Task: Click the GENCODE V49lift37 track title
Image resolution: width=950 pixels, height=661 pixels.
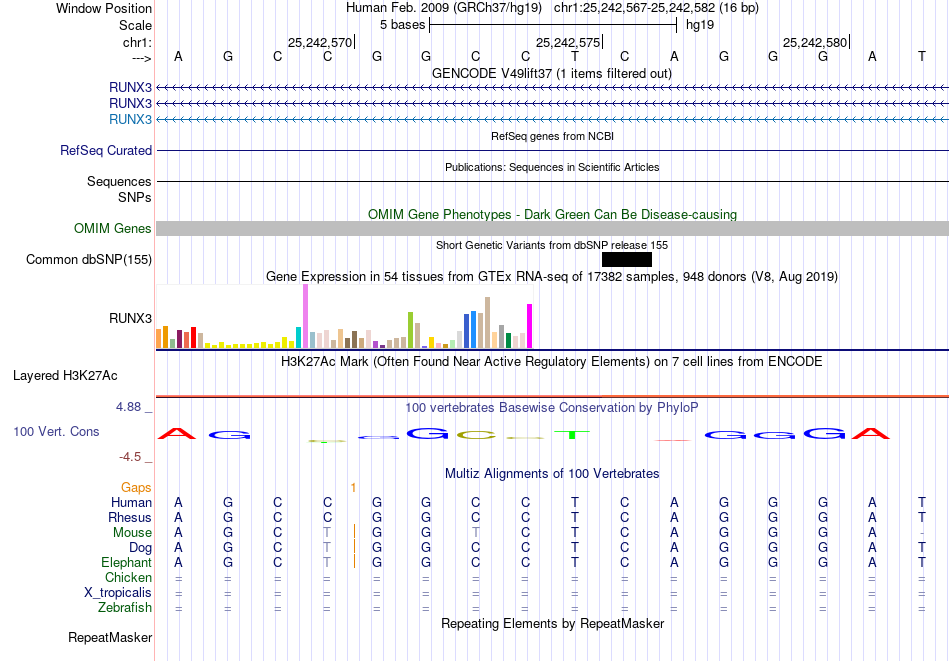Action: click(552, 73)
